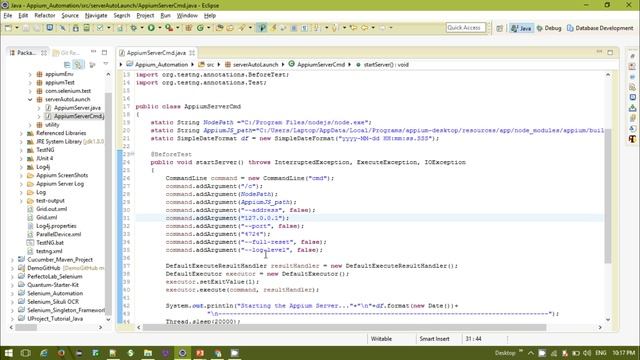Click the New file toolbar icon
The width and height of the screenshot is (640, 360).
pos(9,28)
